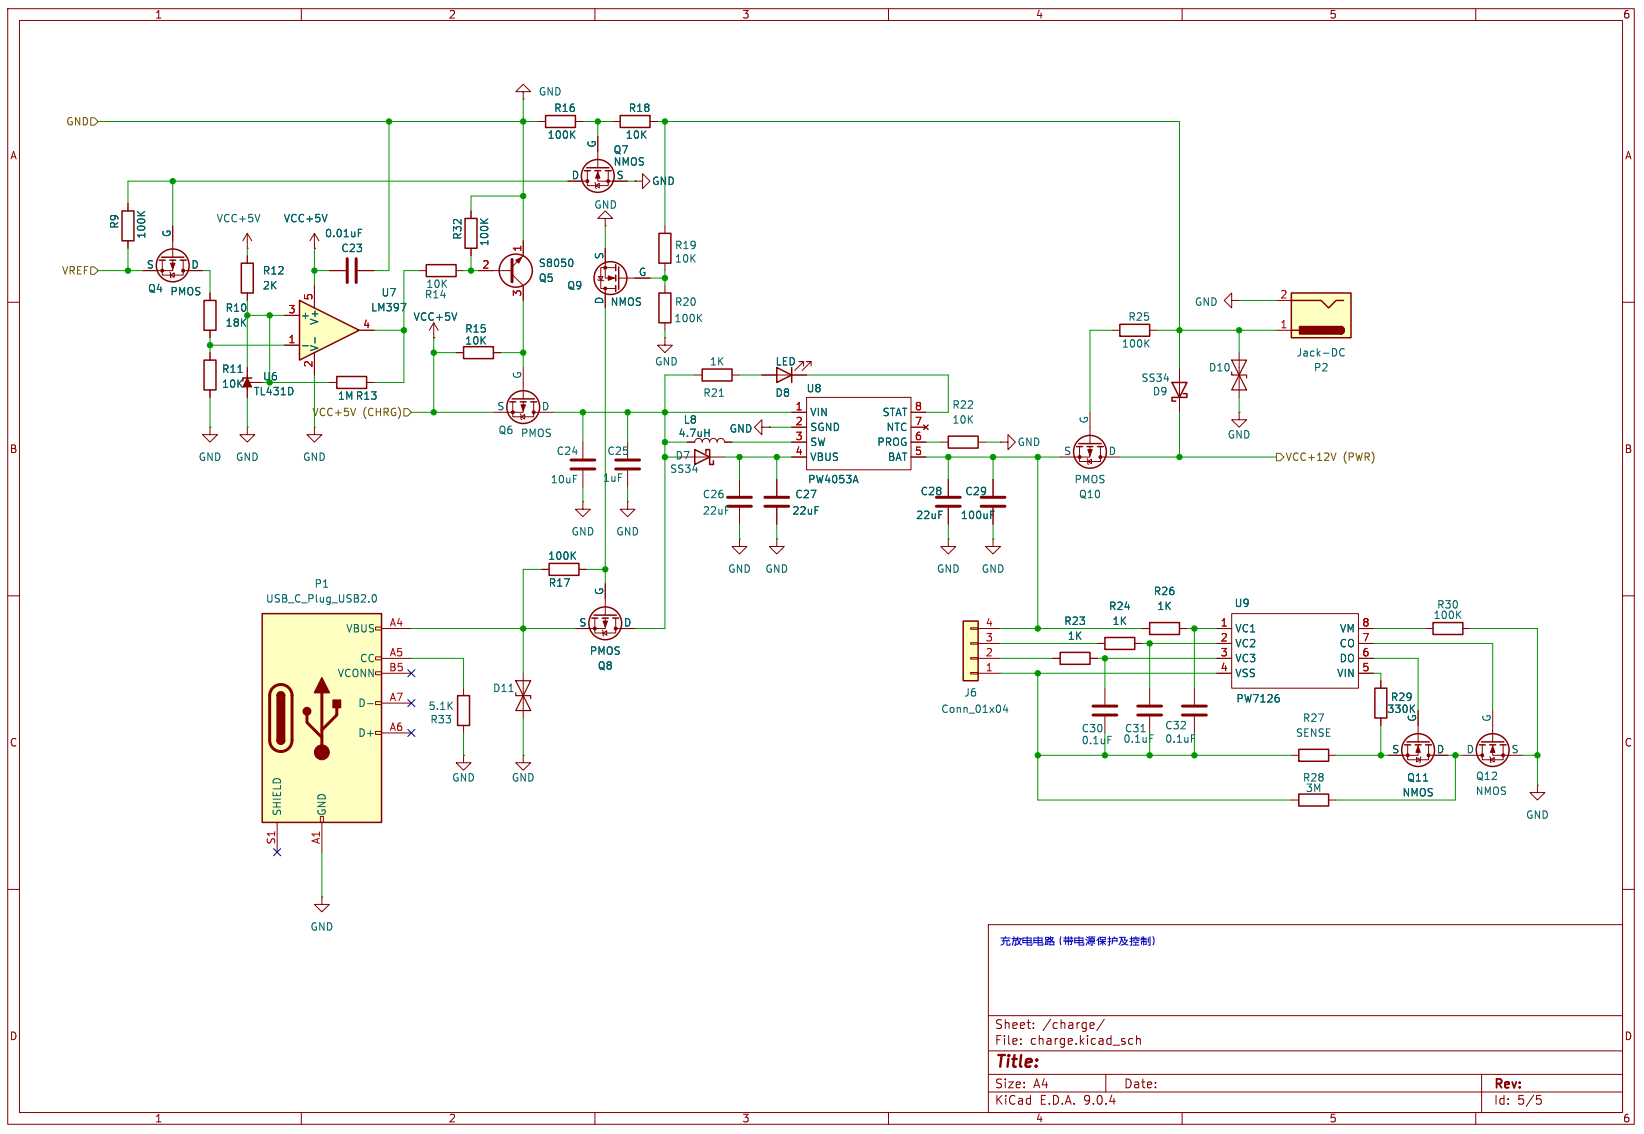Click the LM397 op-amp triangle symbol
Image resolution: width=1644 pixels, height=1134 pixels.
pyautogui.click(x=326, y=329)
